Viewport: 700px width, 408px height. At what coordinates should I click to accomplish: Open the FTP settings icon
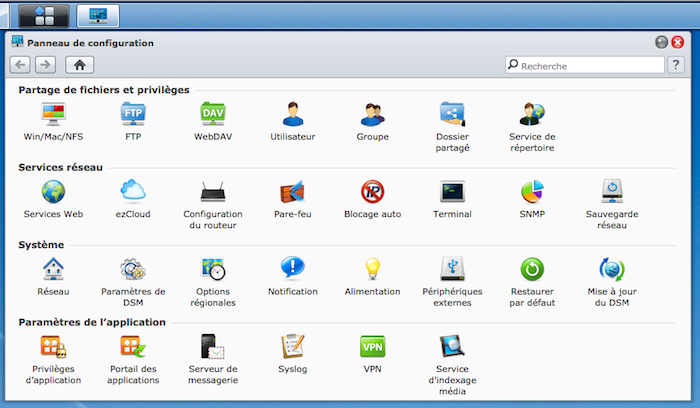tap(133, 114)
